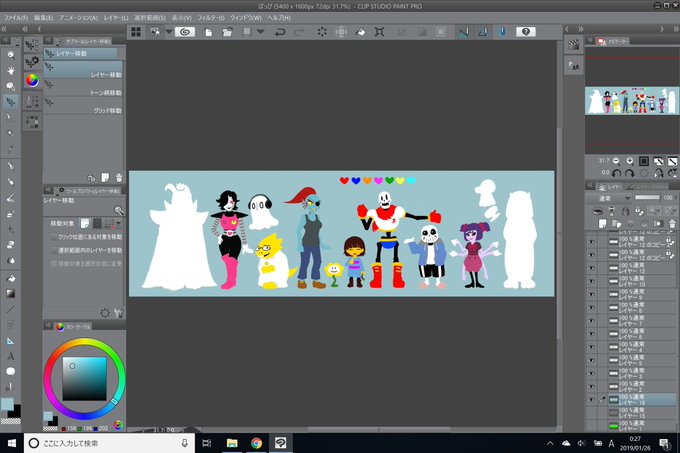Viewport: 680px width, 453px height.
Task: Hide the レイヤー 7 layer
Action: point(592,321)
